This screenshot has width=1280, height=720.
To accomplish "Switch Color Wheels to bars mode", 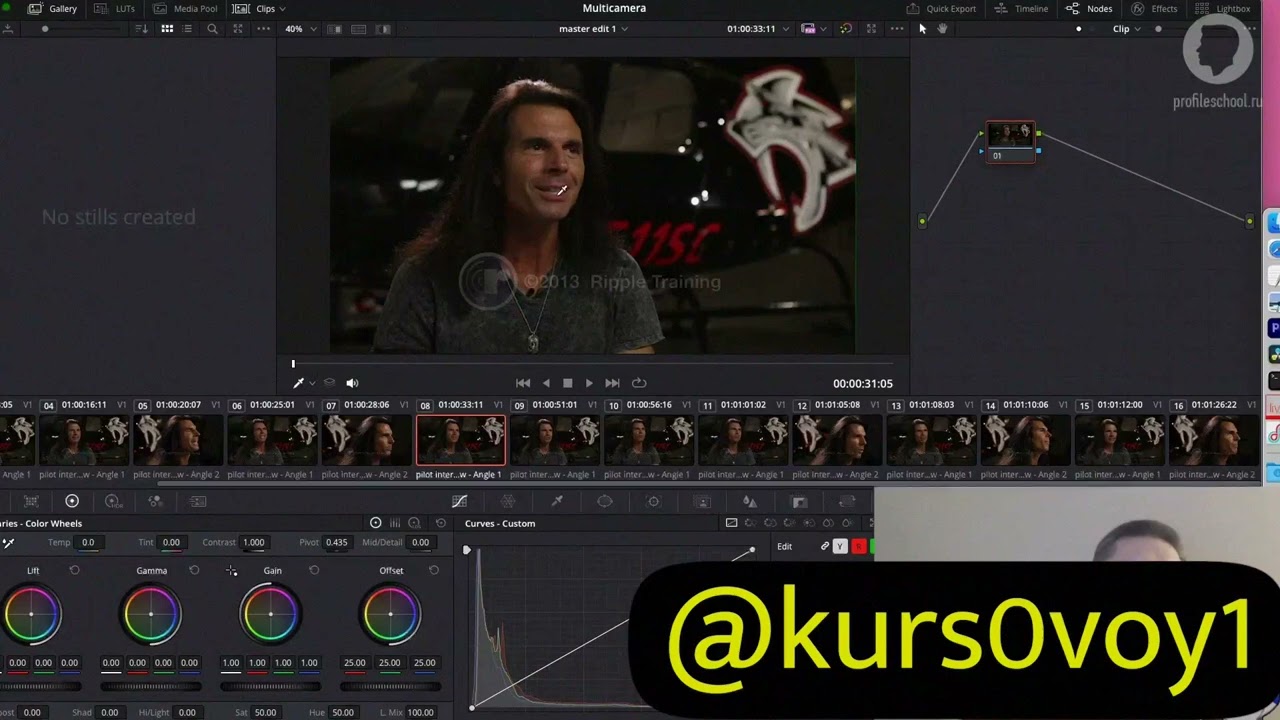I will click(395, 523).
